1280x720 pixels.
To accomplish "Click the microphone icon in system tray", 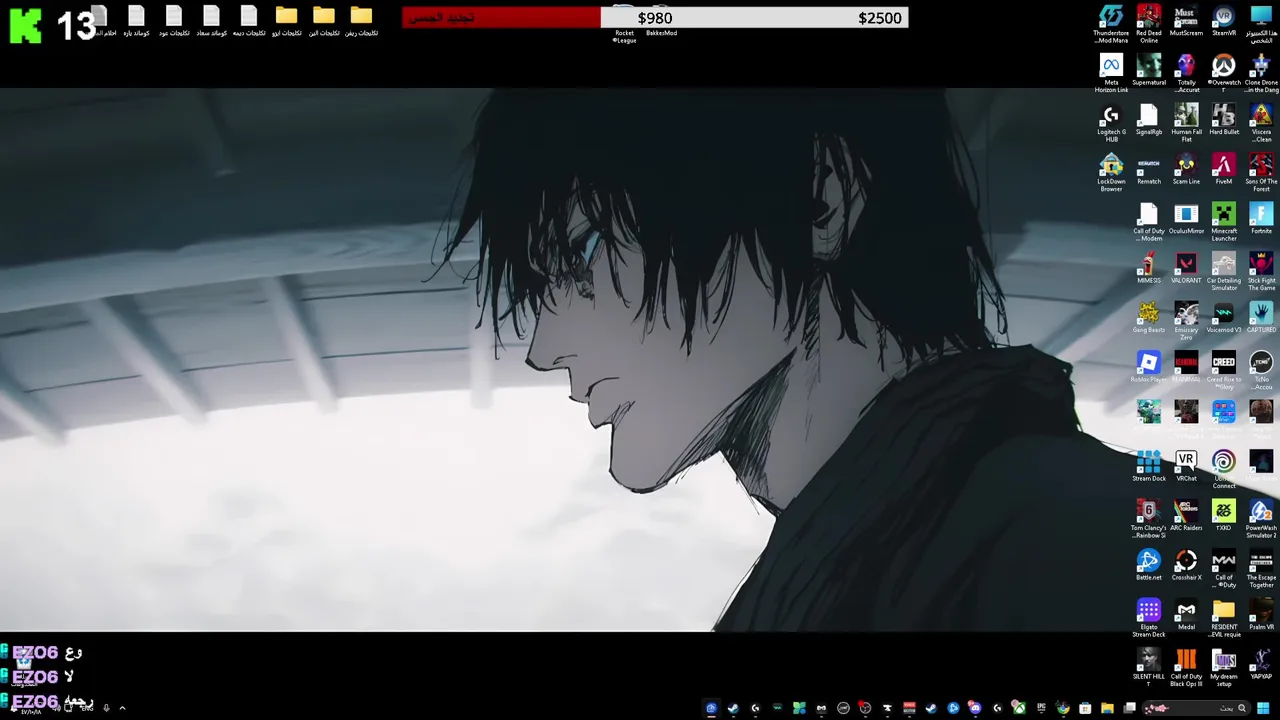I will [106, 708].
